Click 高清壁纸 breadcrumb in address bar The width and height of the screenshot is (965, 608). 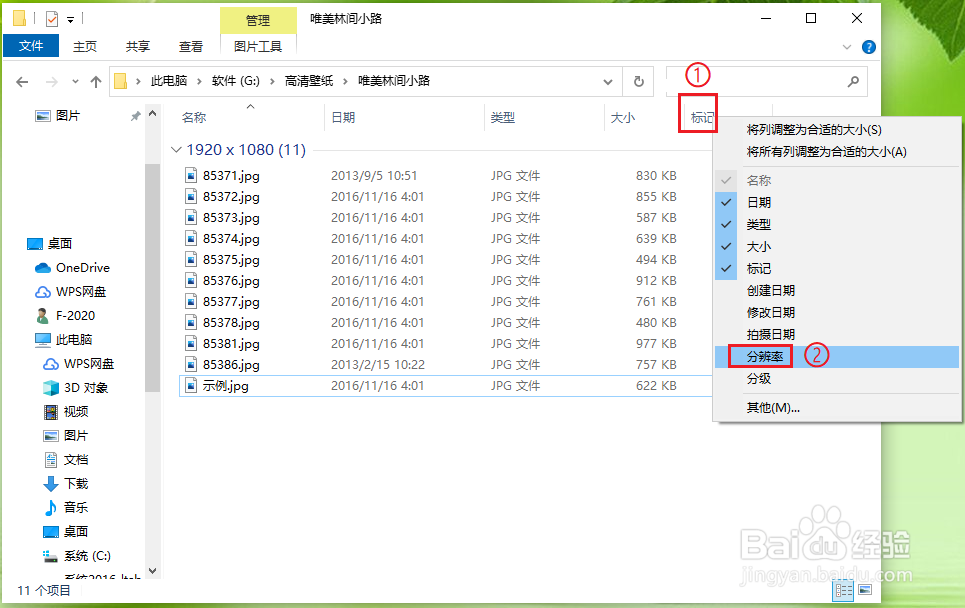coord(309,81)
